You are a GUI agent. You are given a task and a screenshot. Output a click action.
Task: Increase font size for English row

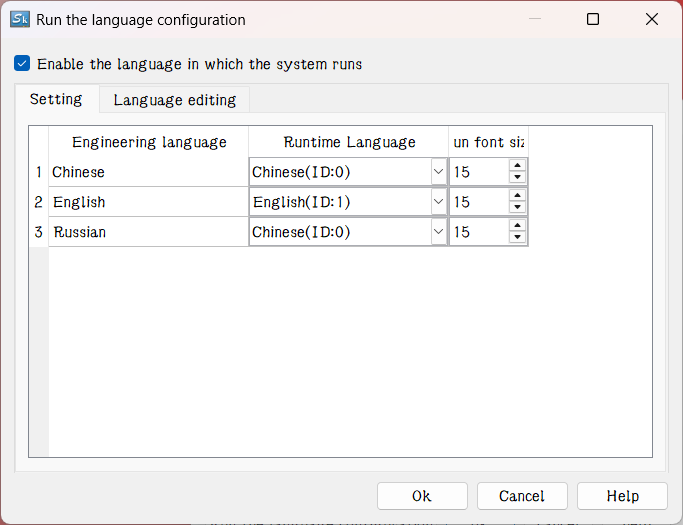(517, 196)
